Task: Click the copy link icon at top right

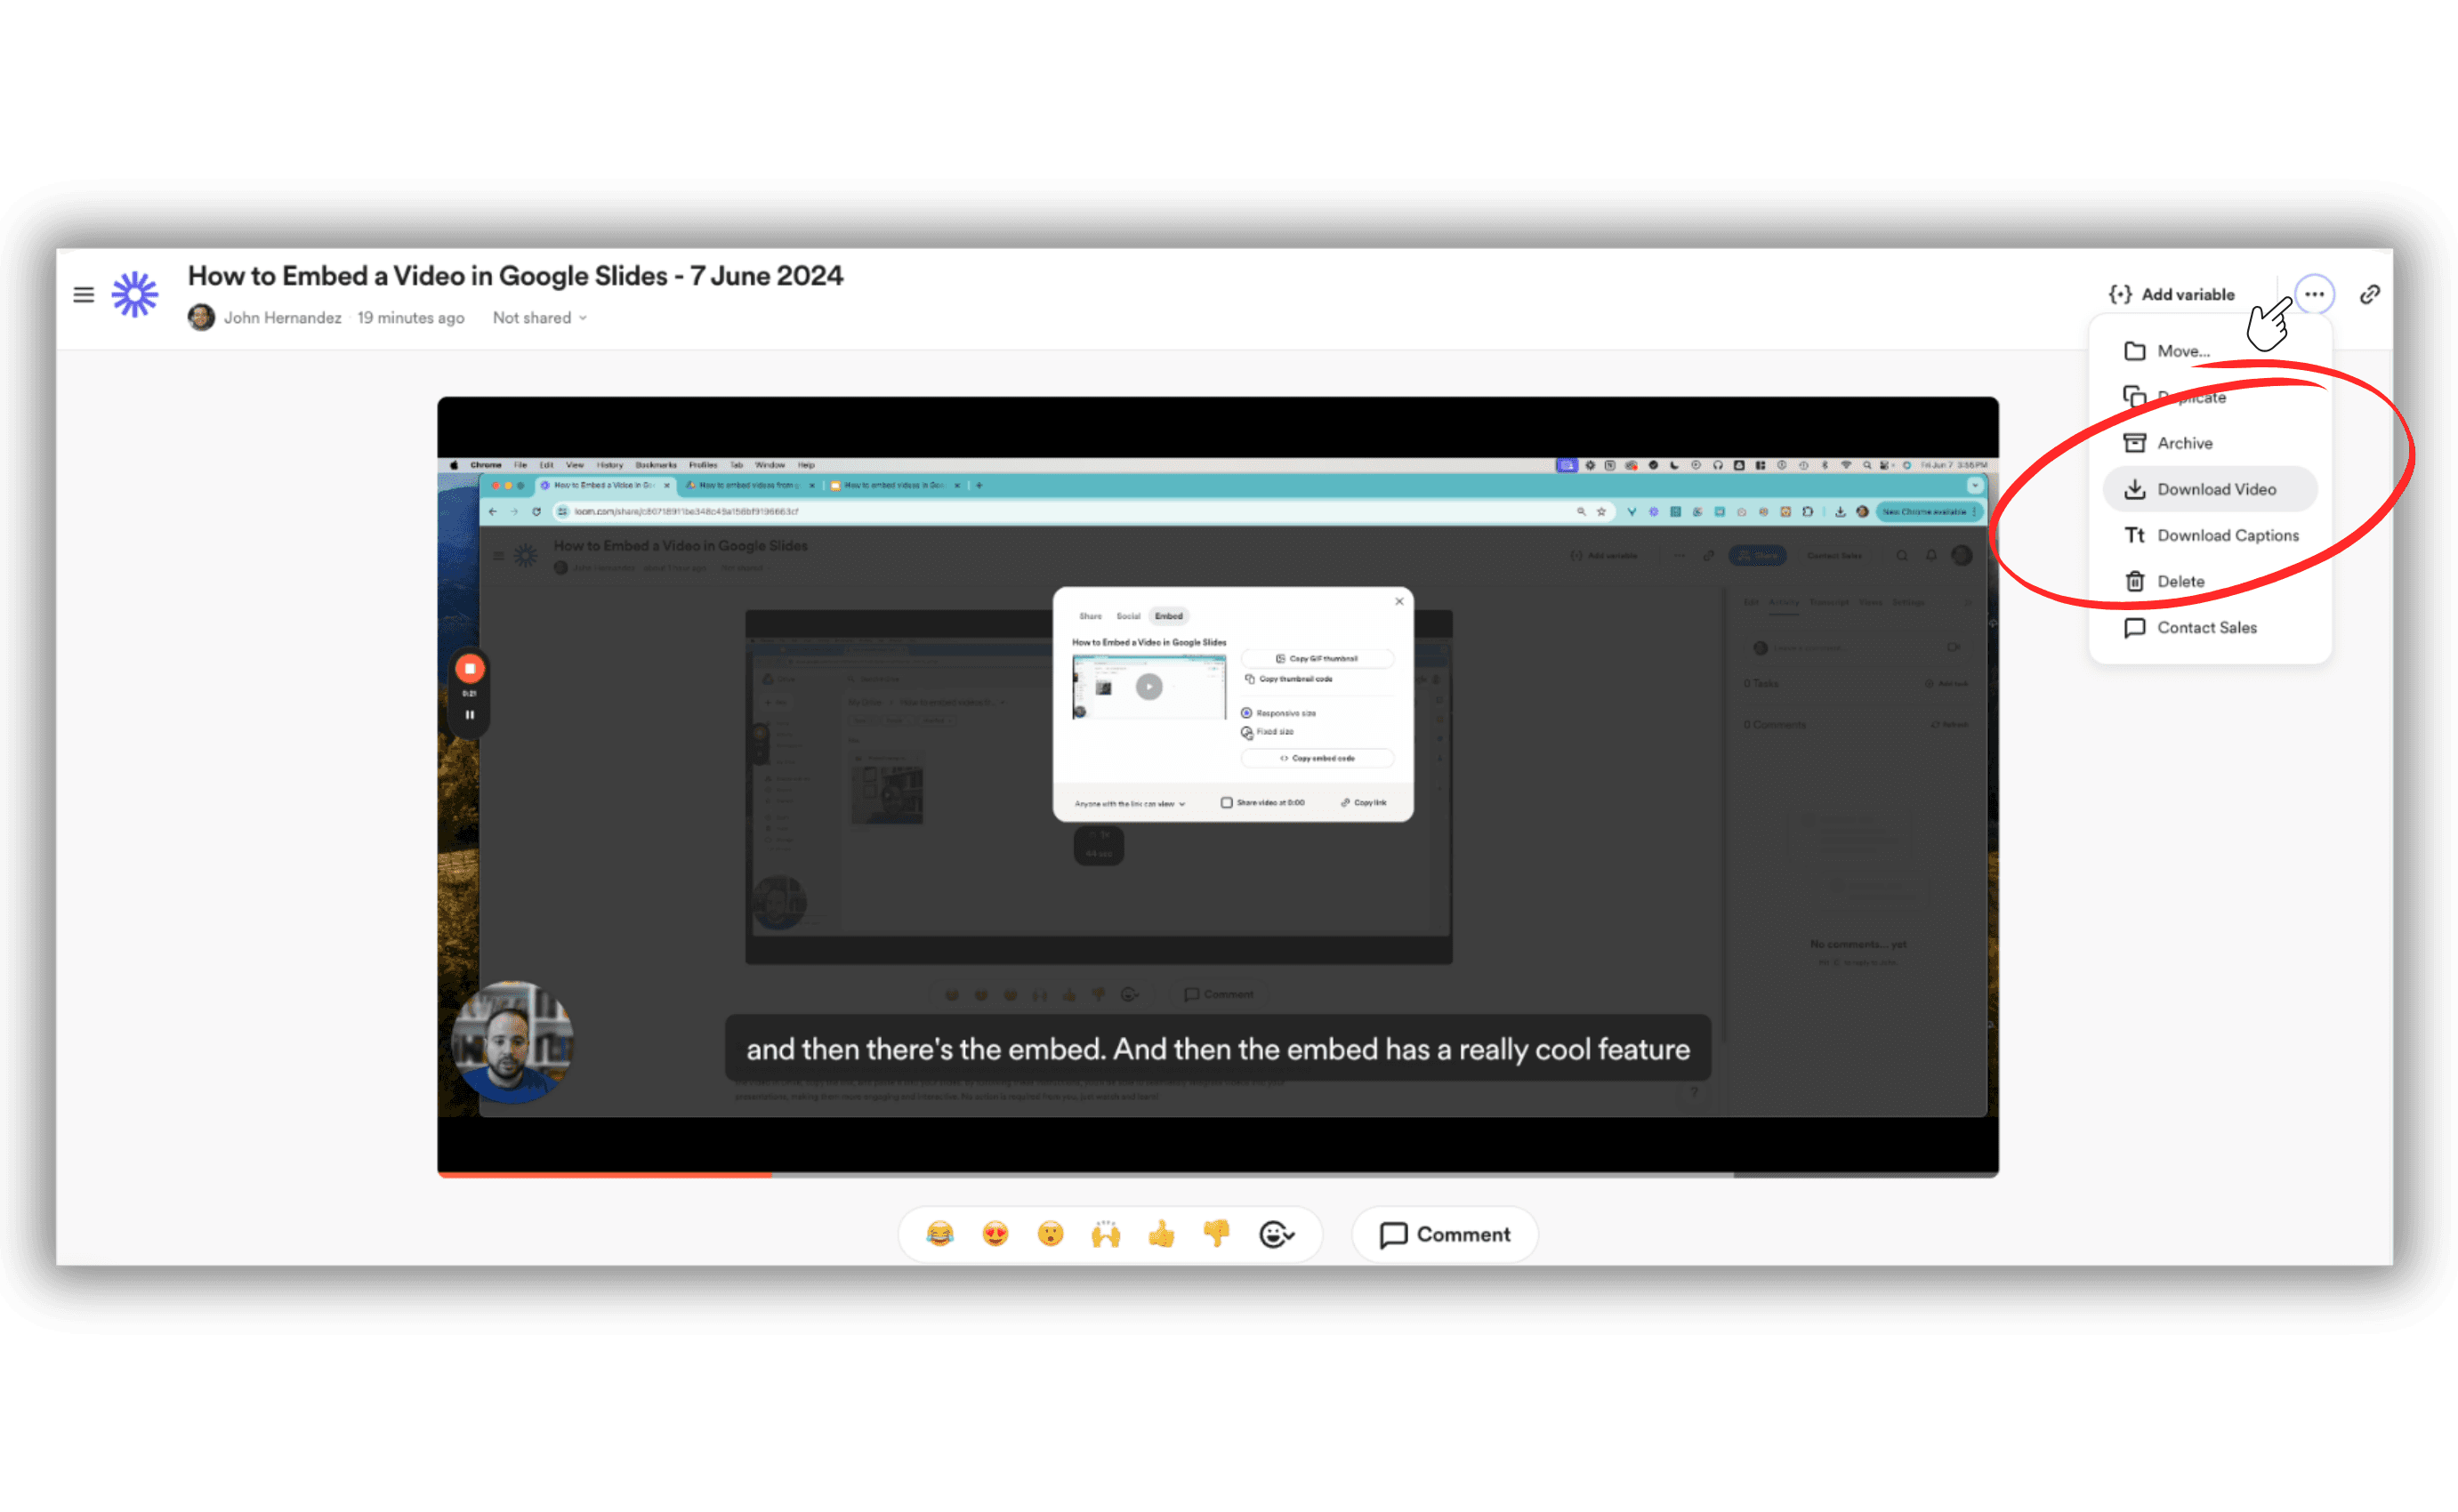Action: (2370, 294)
